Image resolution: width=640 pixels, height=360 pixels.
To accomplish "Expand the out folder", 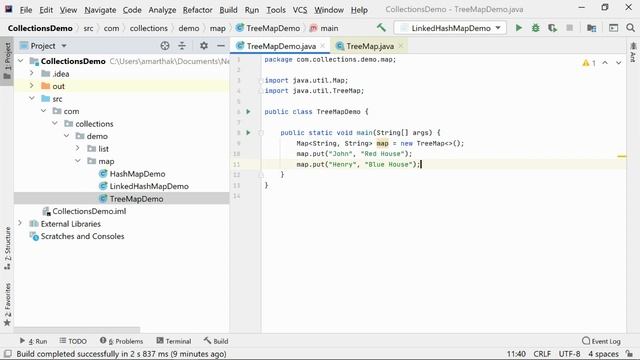I will pos(32,86).
